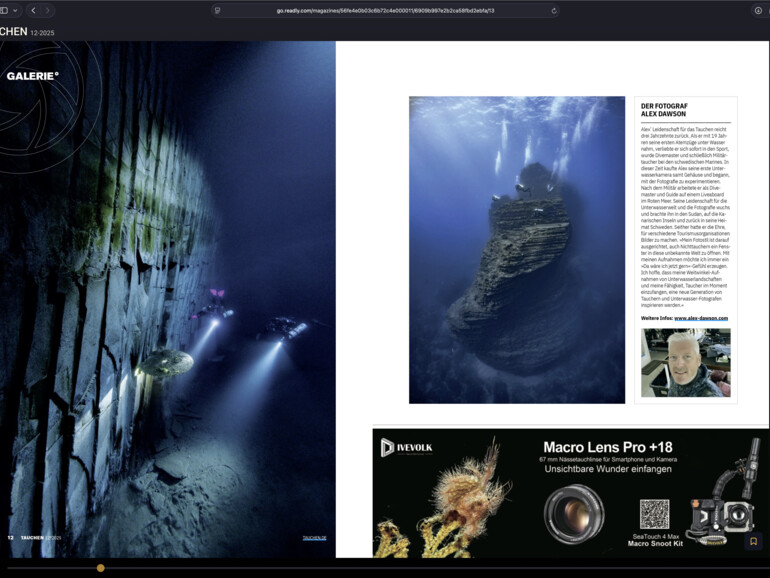Click the underwater rock formation photo
The width and height of the screenshot is (770, 578).
pyautogui.click(x=516, y=250)
